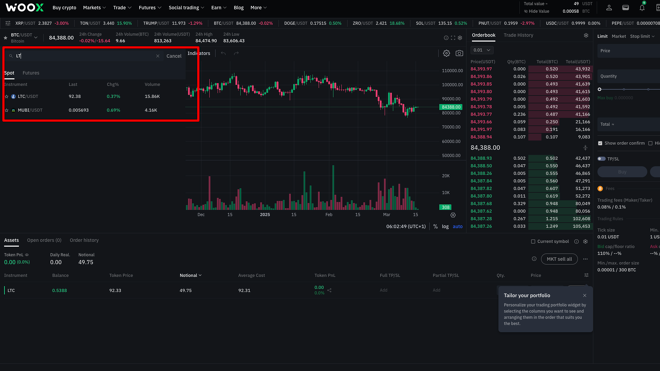Close the Tailor your portfolio tooltip
Viewport: 660px width, 371px height.
(x=584, y=296)
